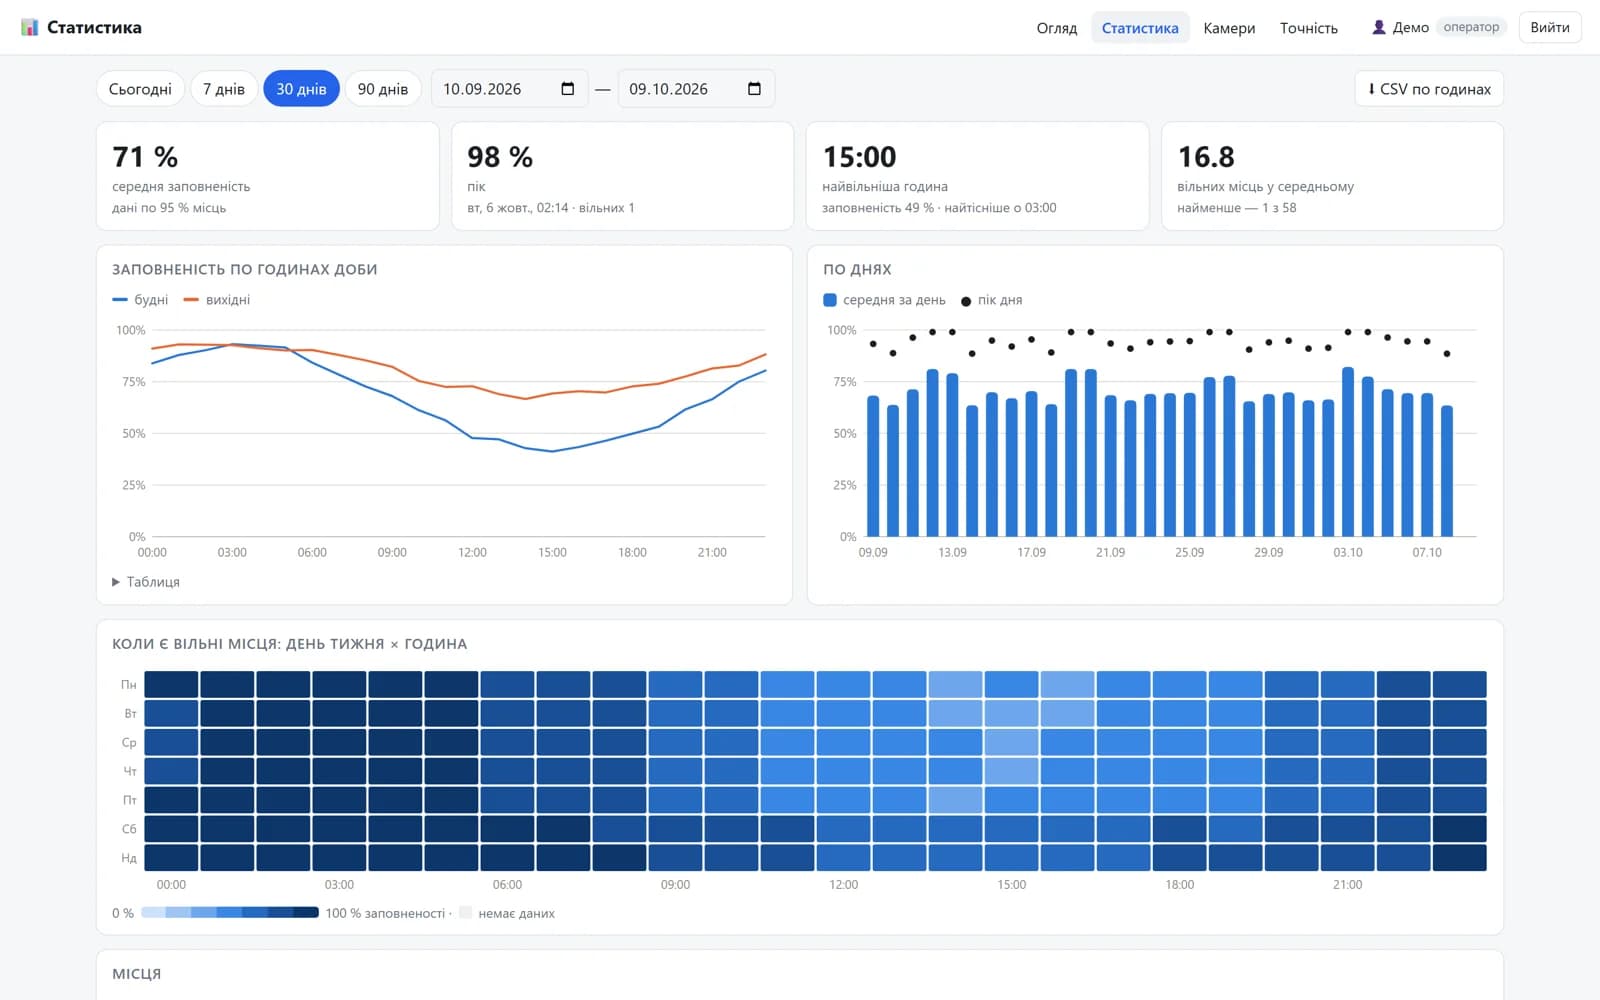Open calendar picker for end date 09.10.2026
Image resolution: width=1600 pixels, height=1000 pixels.
[754, 89]
